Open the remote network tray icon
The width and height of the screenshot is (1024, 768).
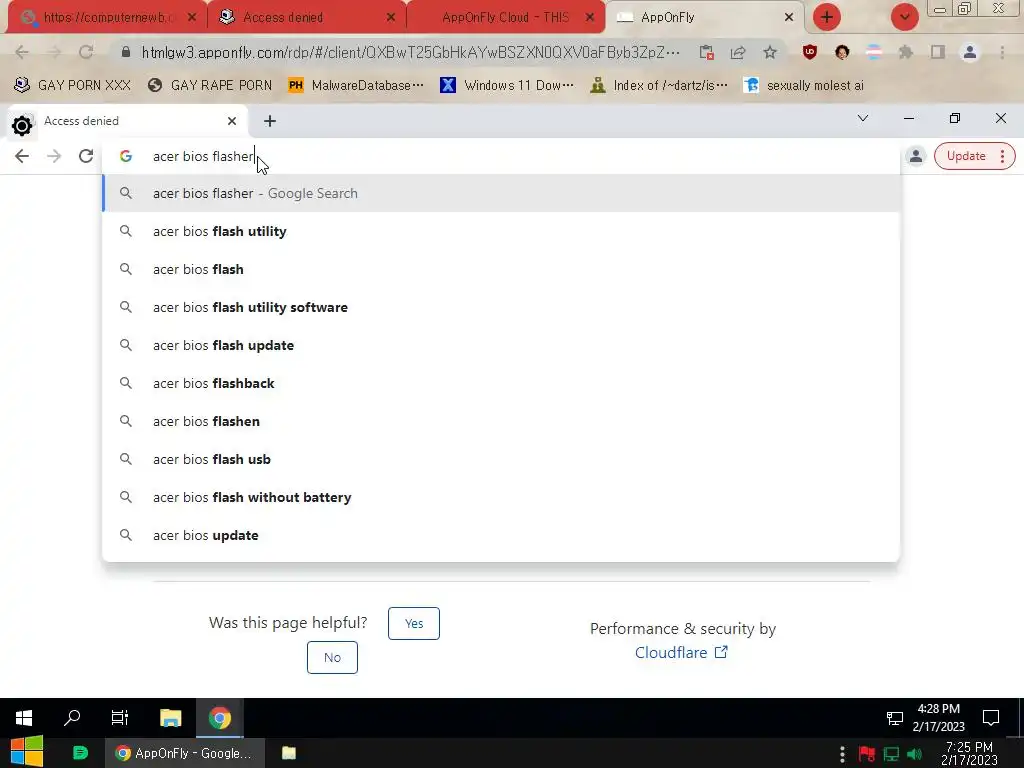(x=894, y=718)
